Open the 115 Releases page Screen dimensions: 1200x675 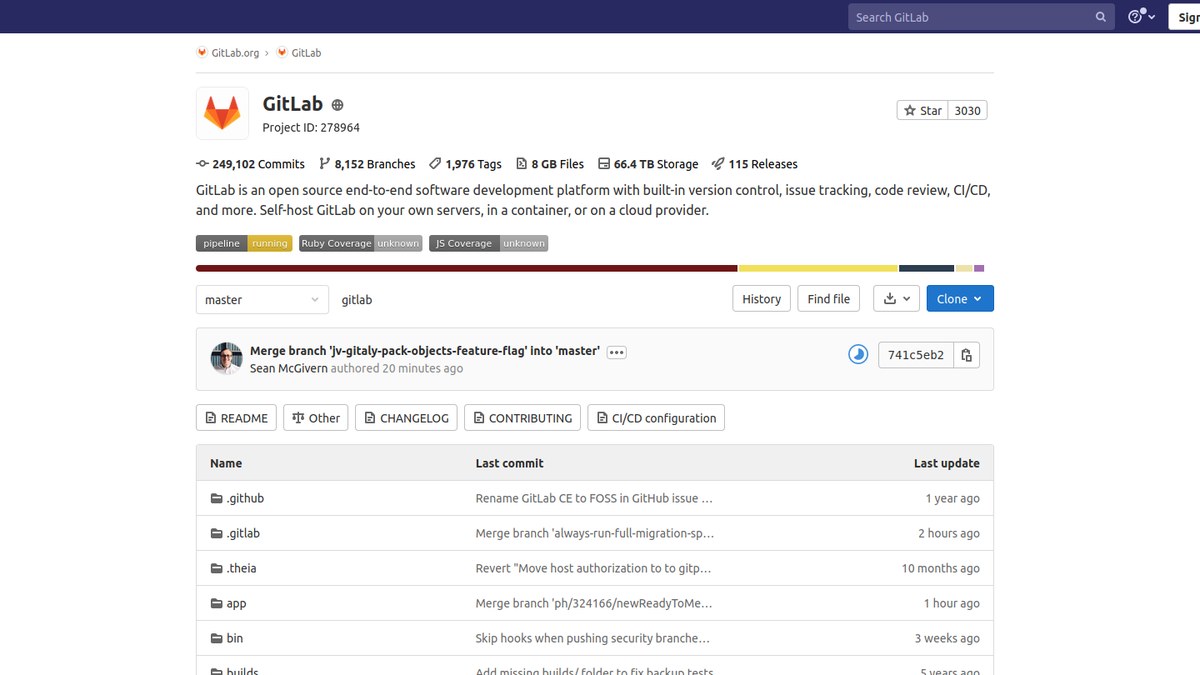(755, 164)
